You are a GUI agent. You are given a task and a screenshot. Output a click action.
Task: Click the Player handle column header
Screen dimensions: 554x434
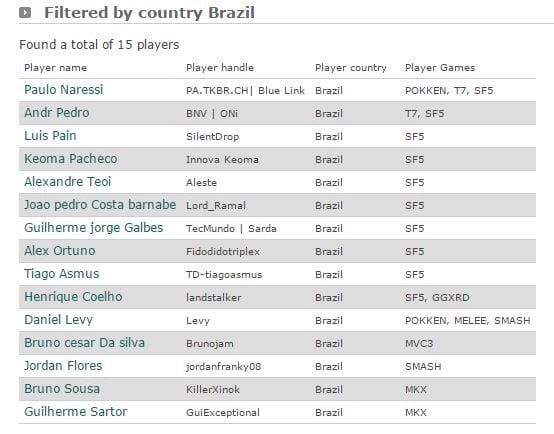pyautogui.click(x=220, y=68)
